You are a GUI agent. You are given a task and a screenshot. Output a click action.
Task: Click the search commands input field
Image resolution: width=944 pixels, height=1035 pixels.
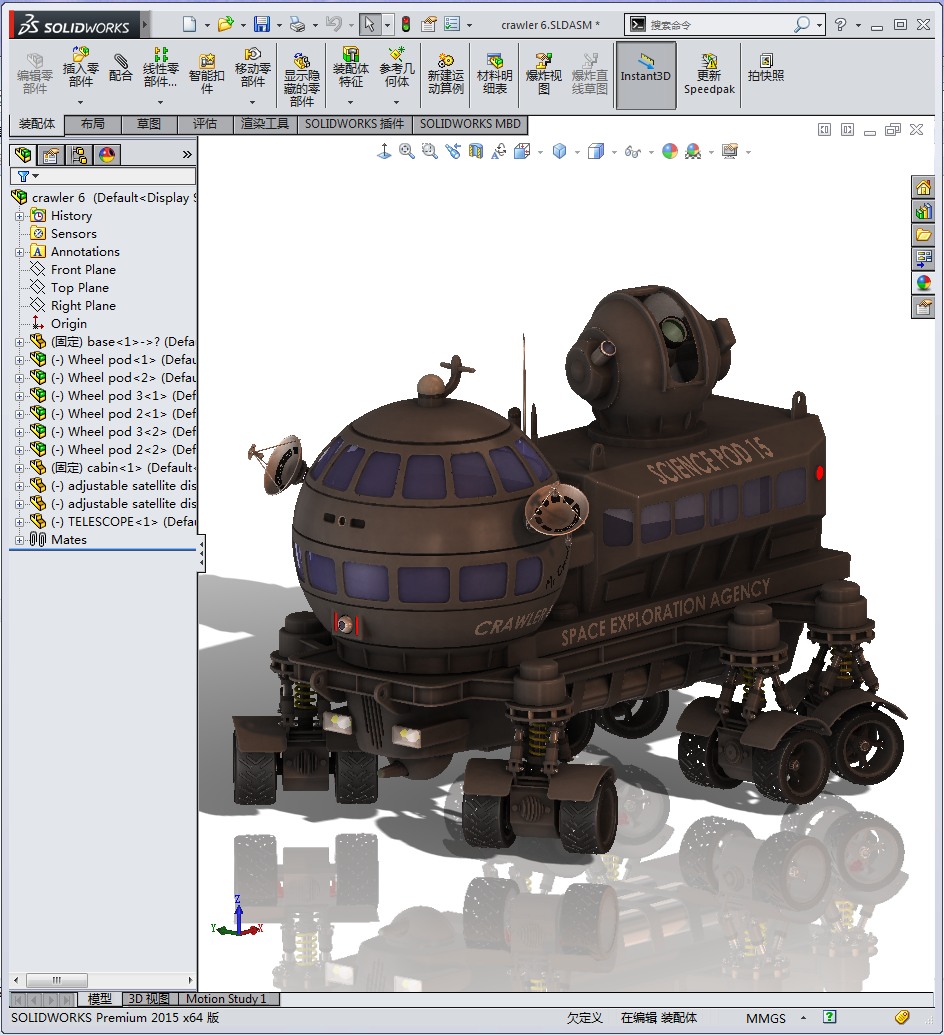point(720,24)
